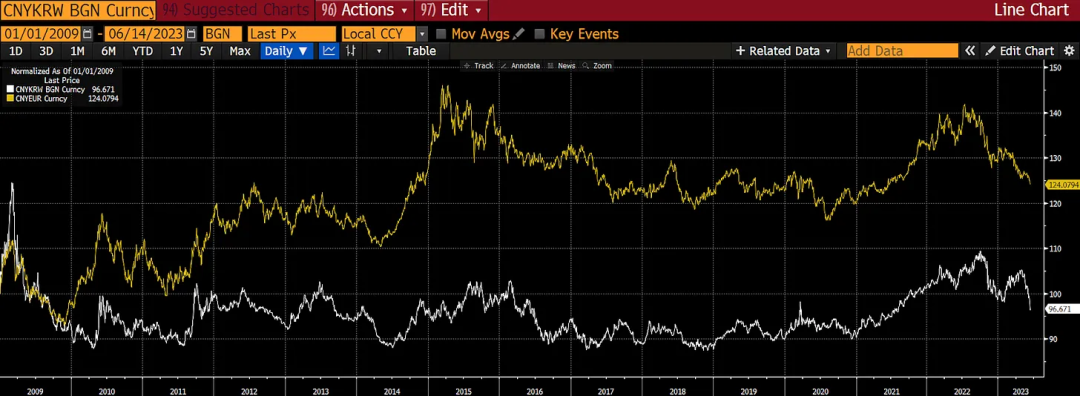Toggle the Track crosshair option
Viewport: 1080px width, 396px height.
[x=479, y=65]
